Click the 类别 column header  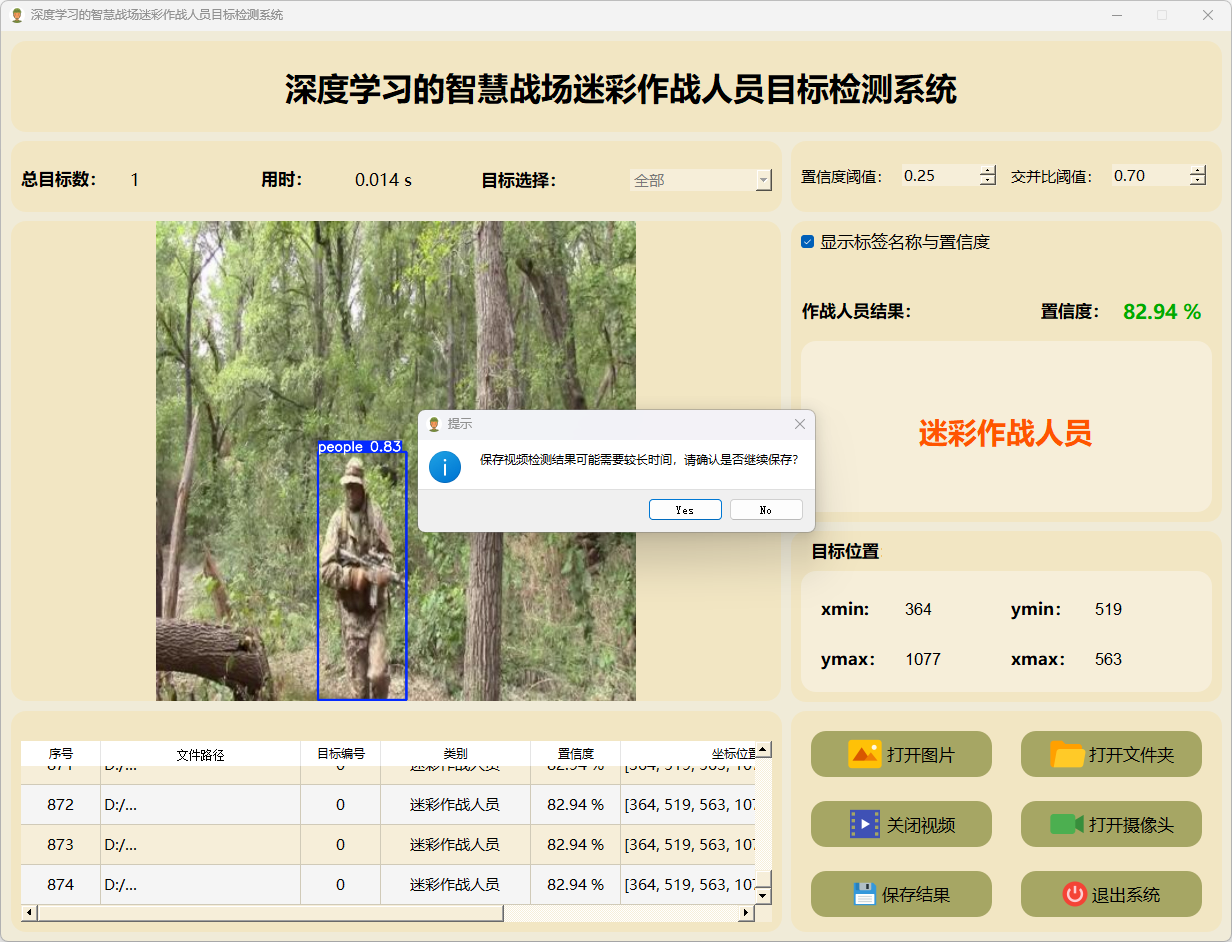pos(455,754)
